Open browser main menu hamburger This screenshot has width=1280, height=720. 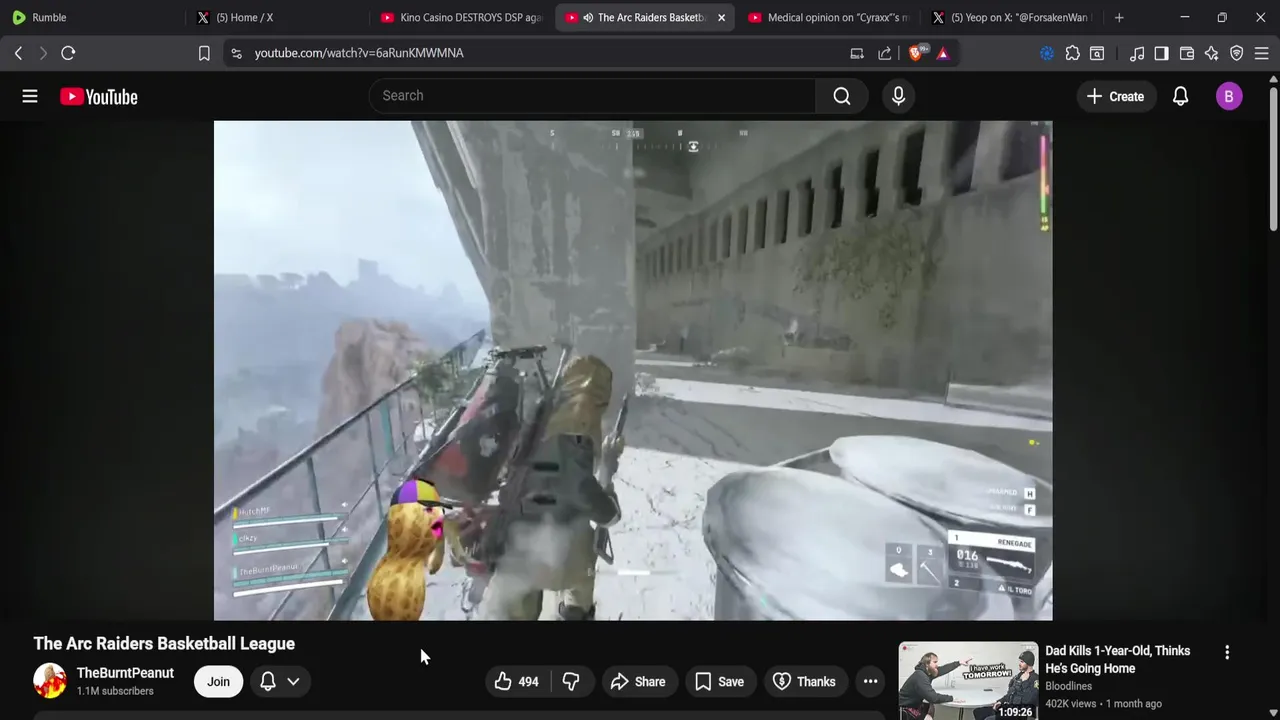point(1262,53)
